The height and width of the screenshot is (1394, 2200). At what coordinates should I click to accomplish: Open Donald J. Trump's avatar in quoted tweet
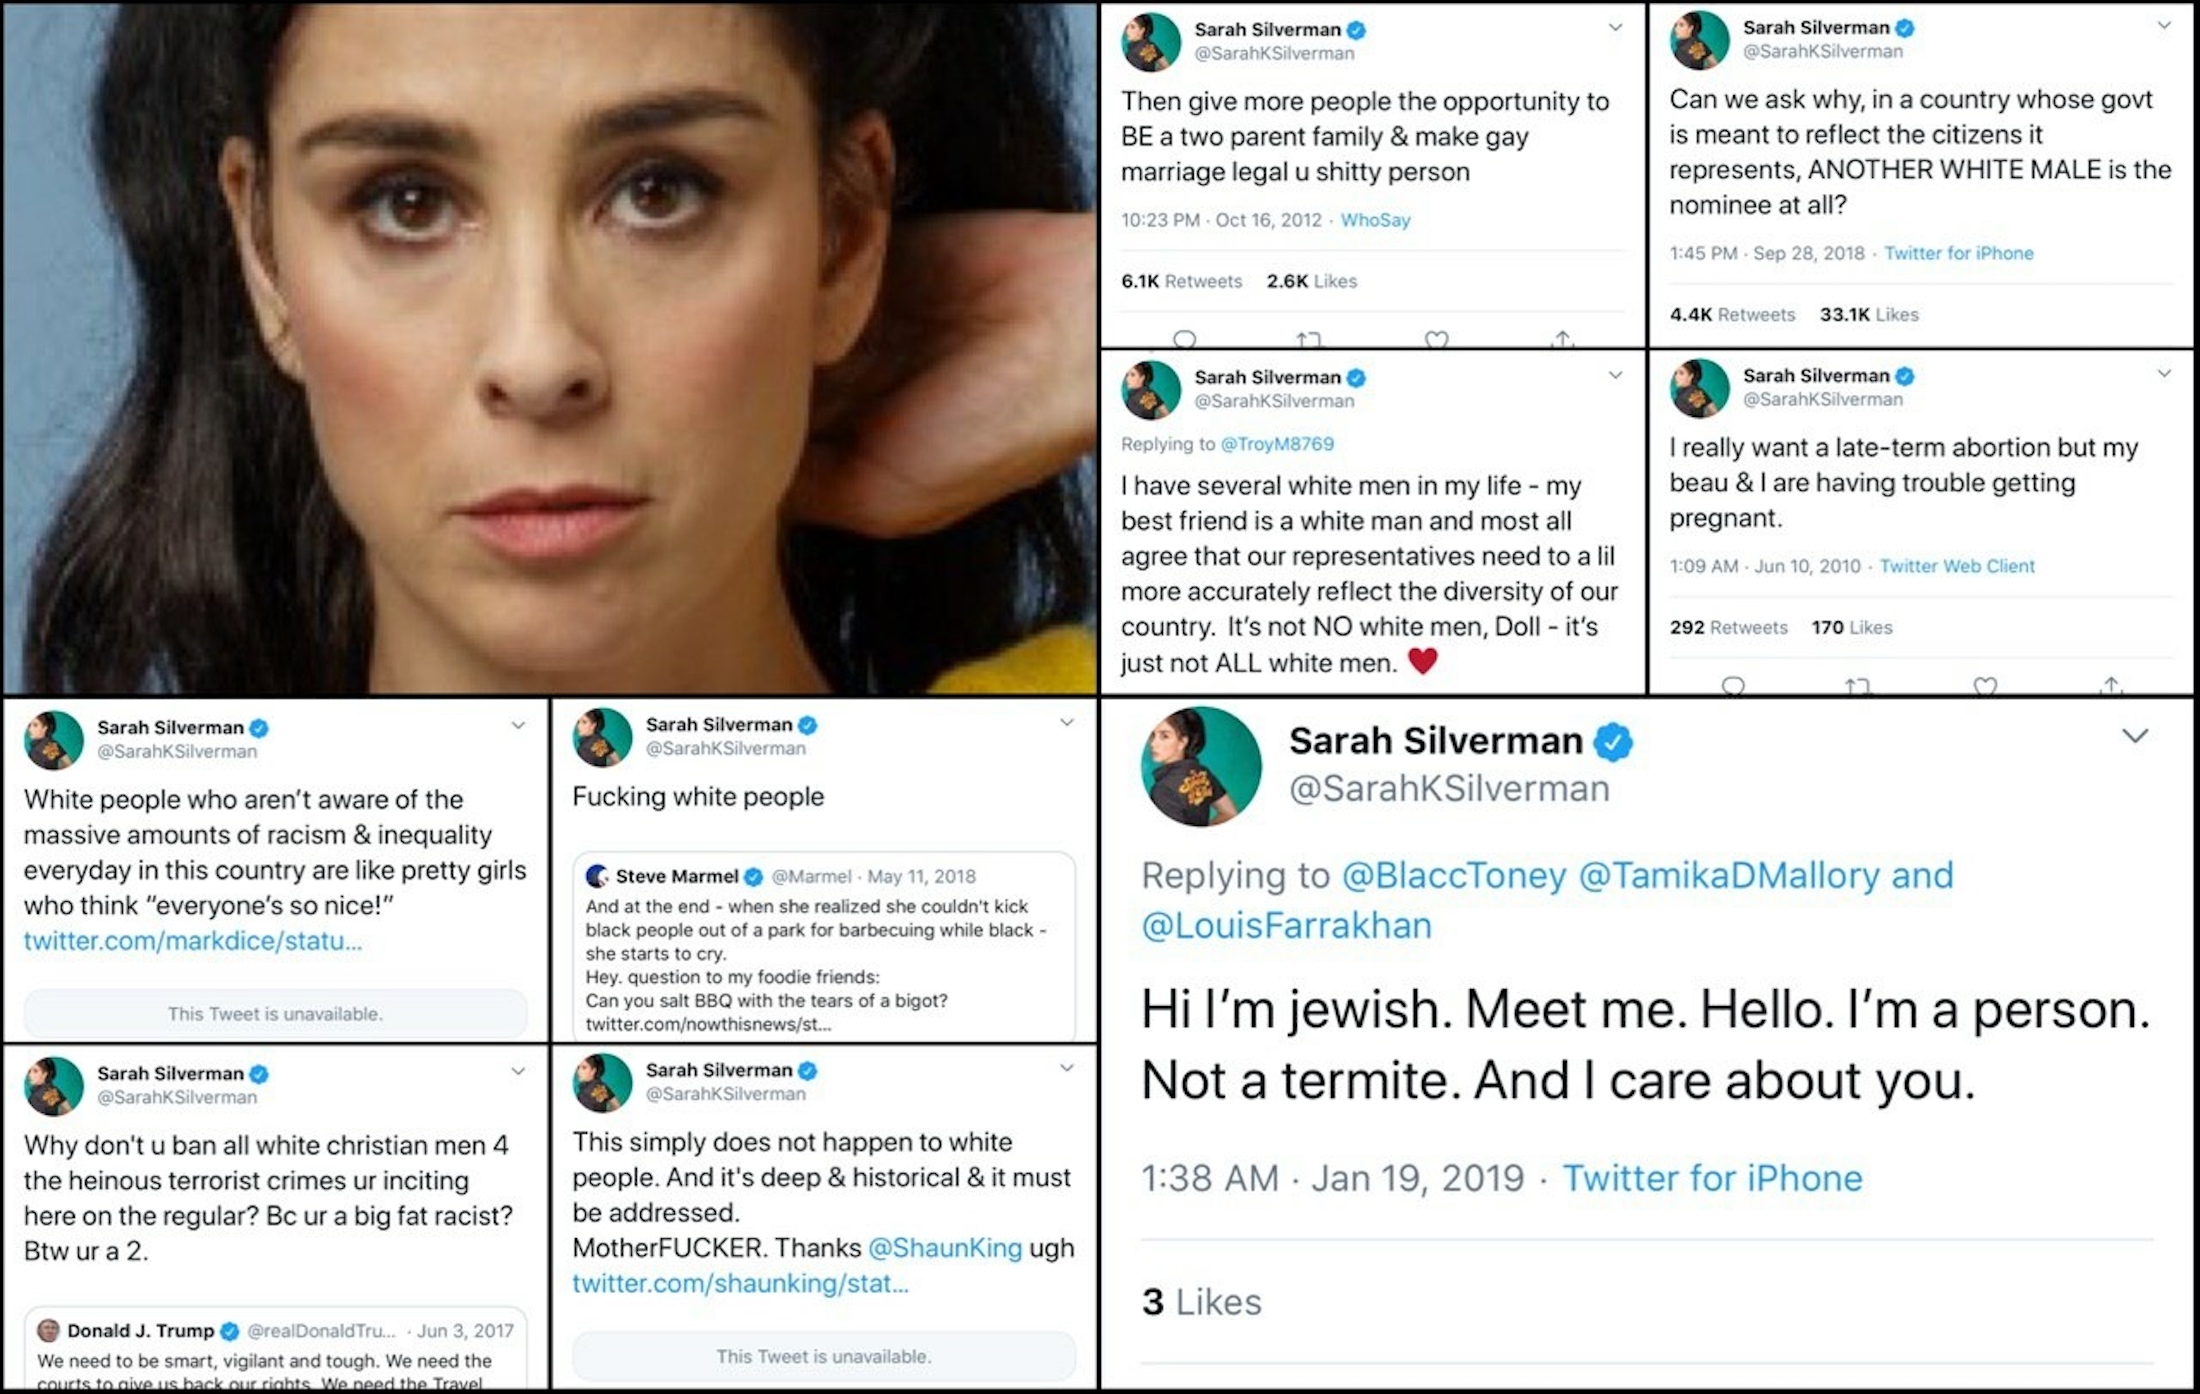point(48,1330)
